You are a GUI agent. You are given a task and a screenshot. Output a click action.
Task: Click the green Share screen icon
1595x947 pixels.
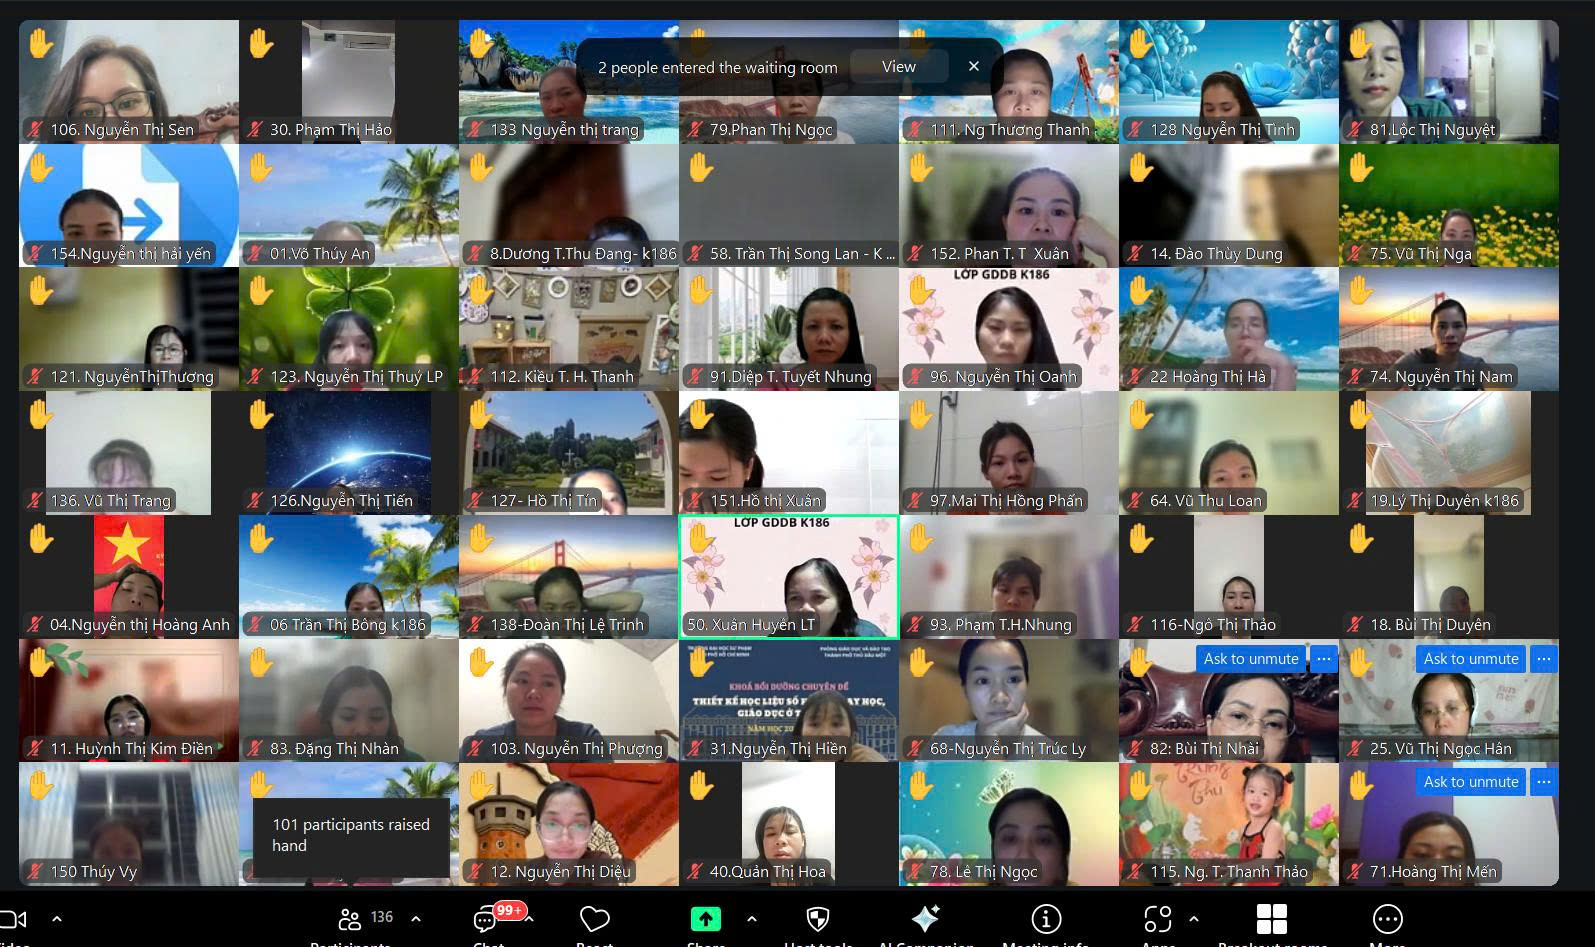[x=705, y=919]
